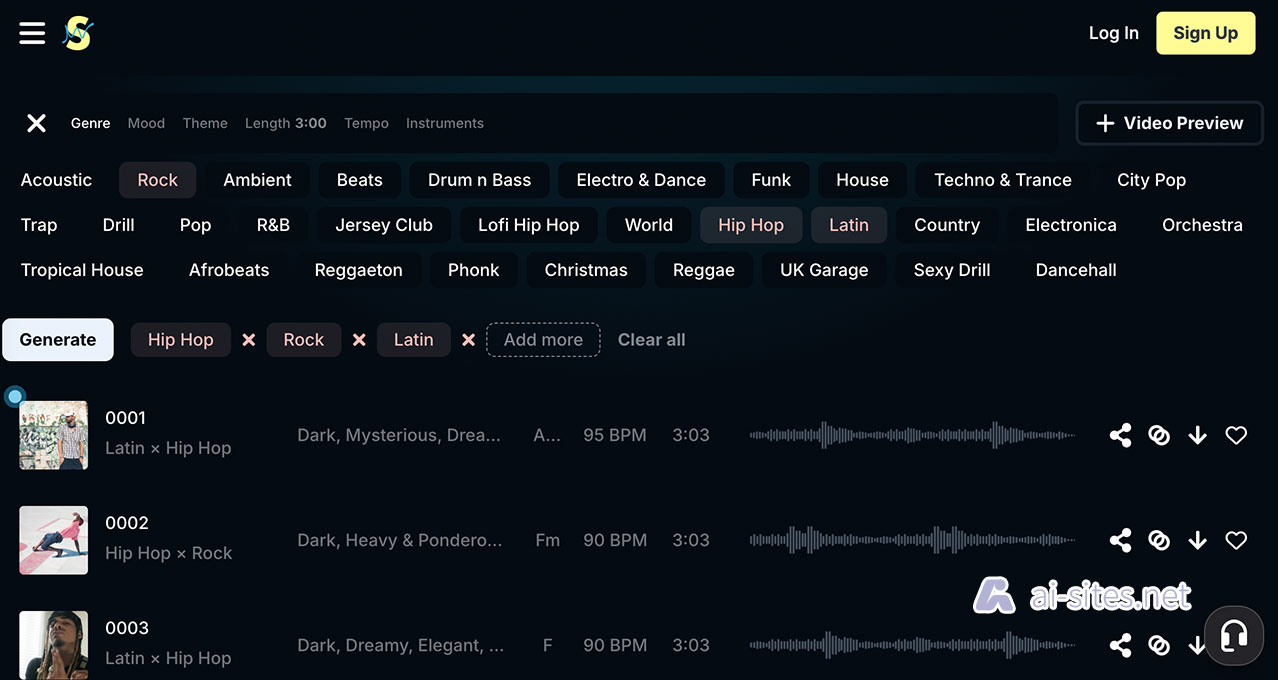The width and height of the screenshot is (1278, 680).
Task: Remove the Hip Hop selected tag
Action: 249,340
